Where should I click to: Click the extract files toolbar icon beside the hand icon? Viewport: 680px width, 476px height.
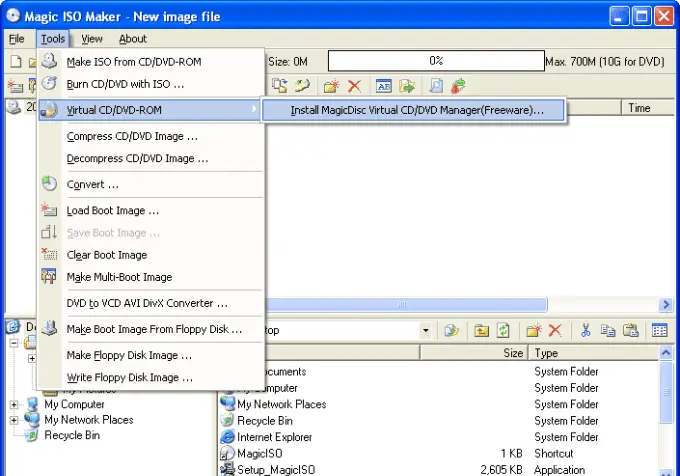[x=280, y=85]
